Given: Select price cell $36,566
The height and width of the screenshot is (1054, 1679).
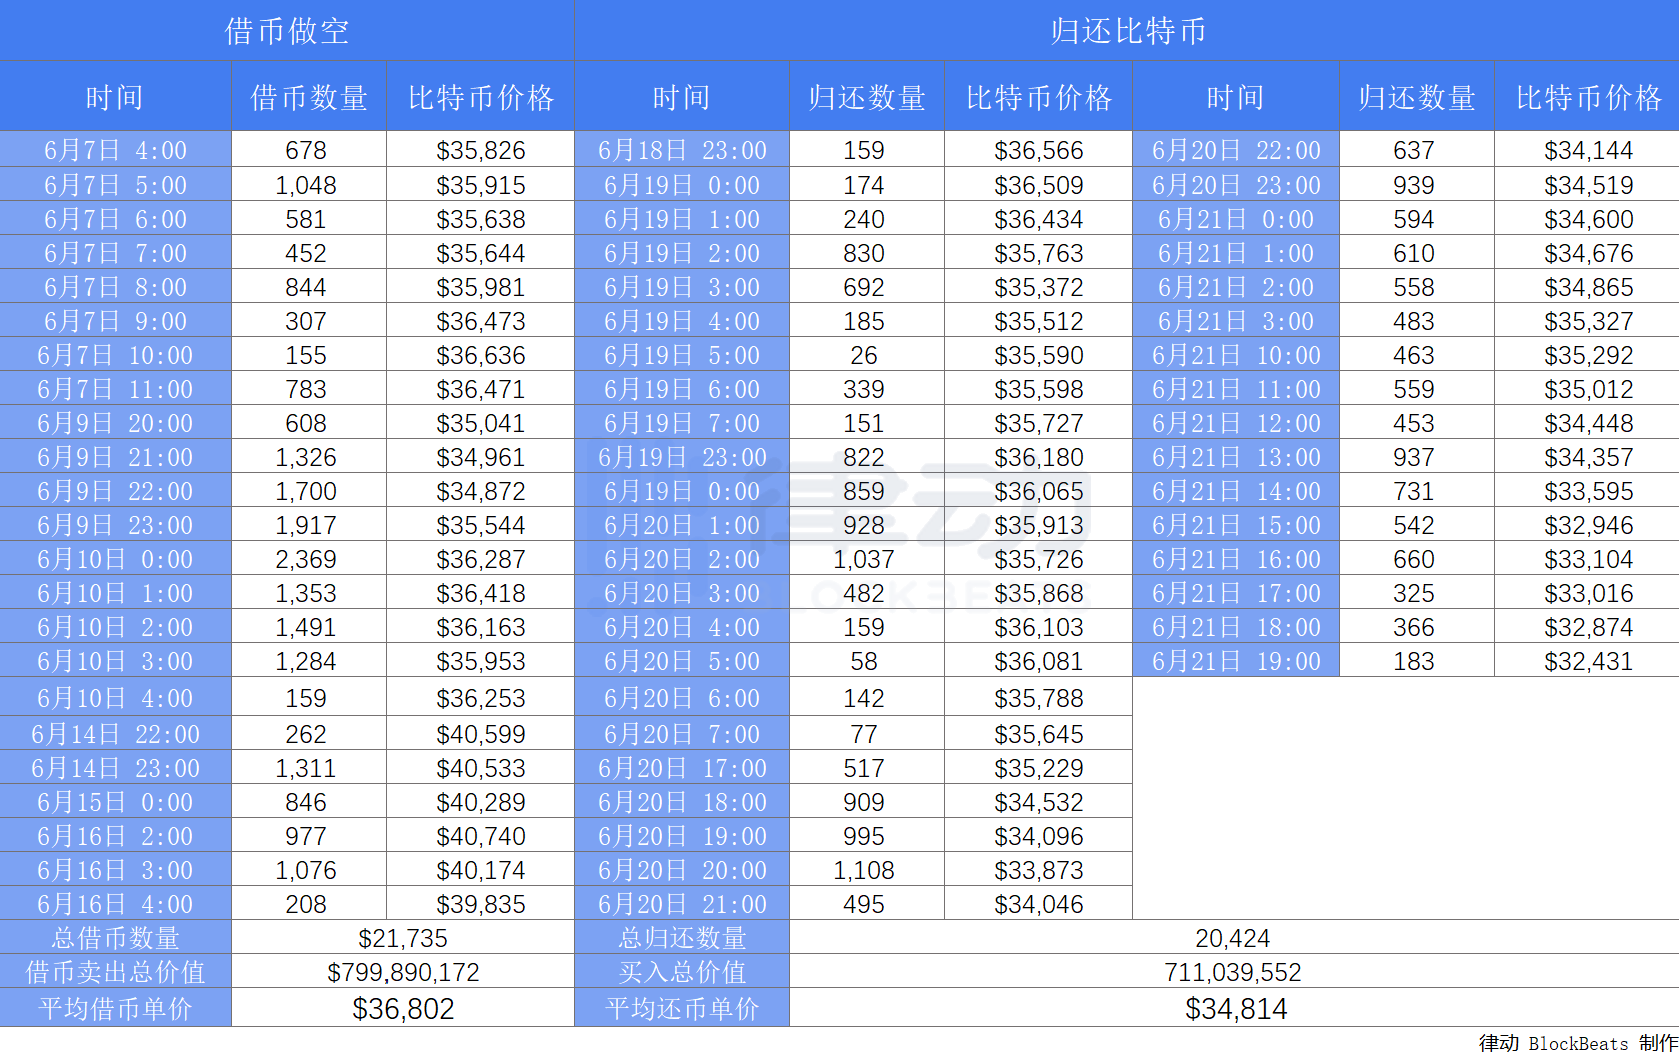Looking at the screenshot, I should tap(1039, 150).
